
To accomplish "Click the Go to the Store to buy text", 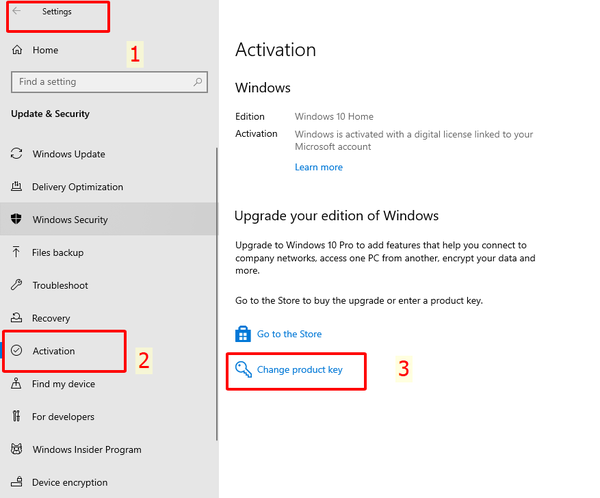I will (x=359, y=301).
